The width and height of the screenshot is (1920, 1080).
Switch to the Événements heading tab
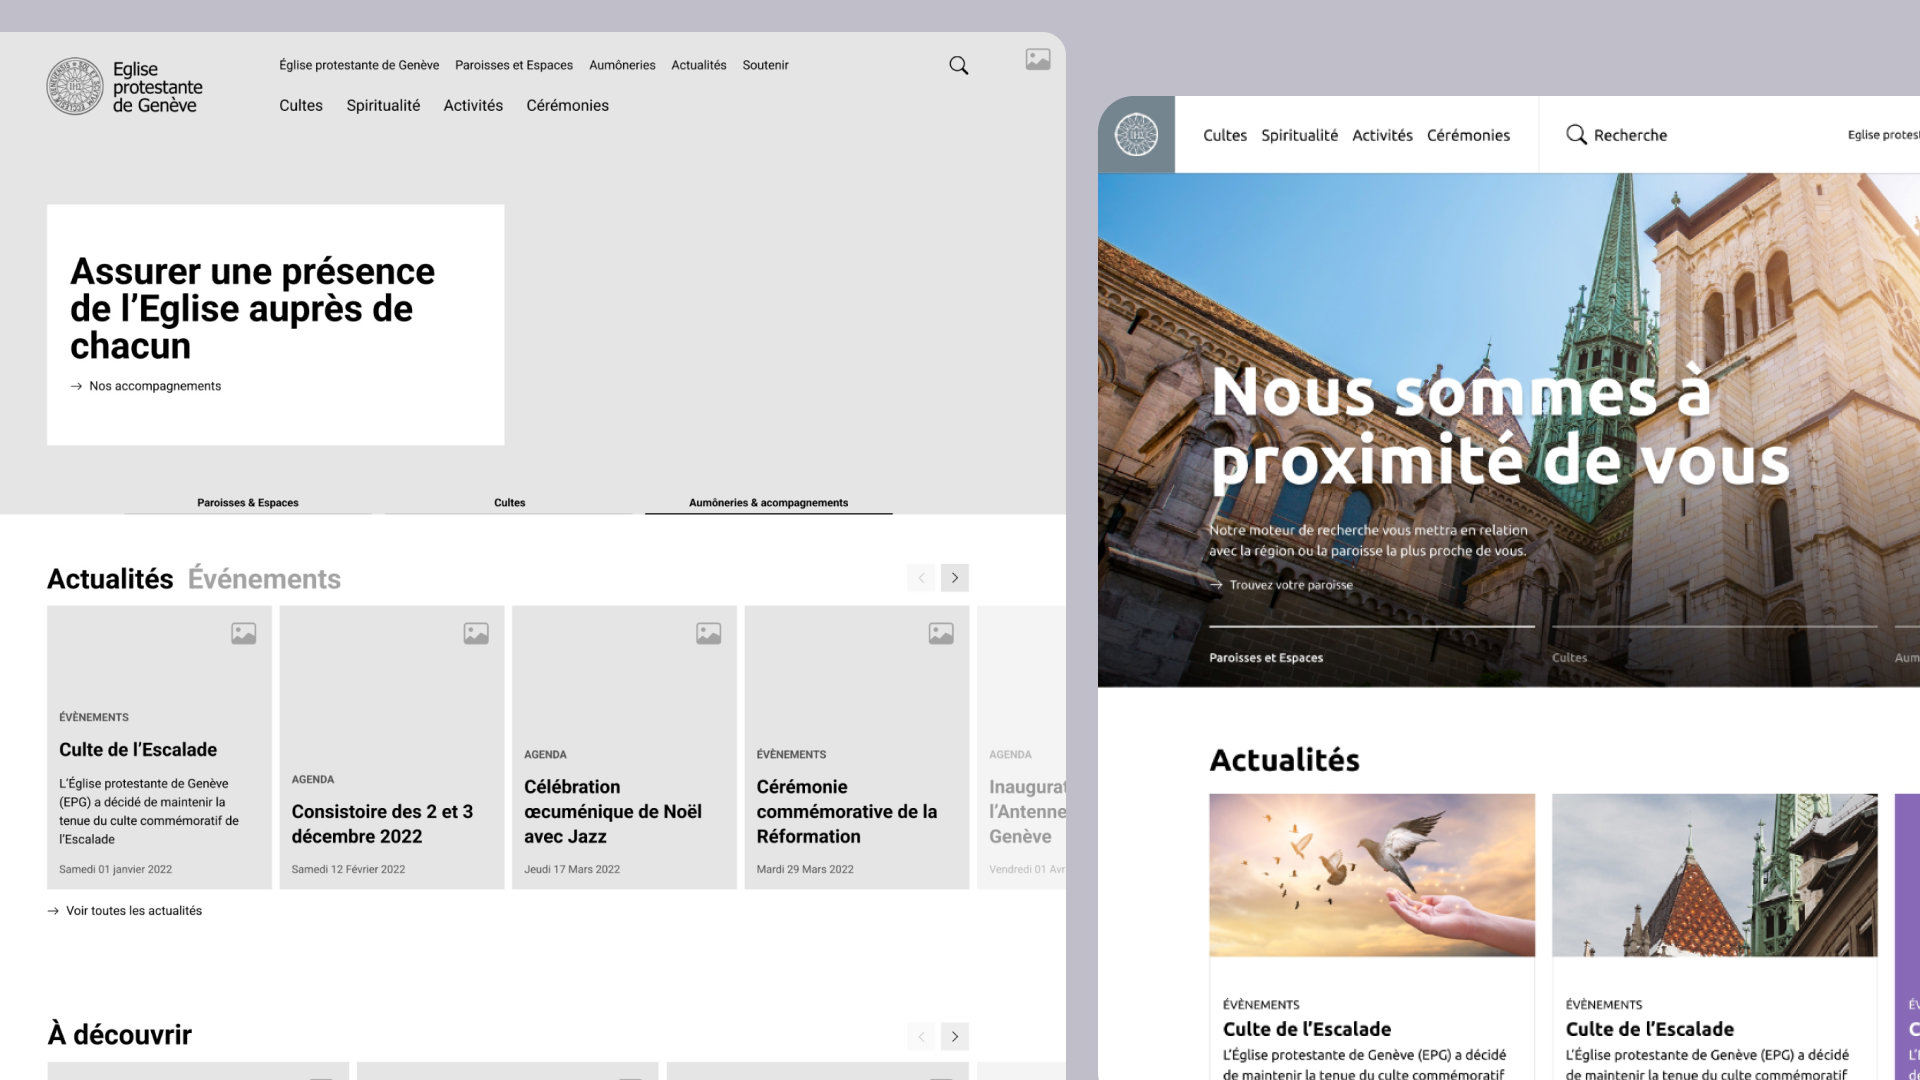click(x=264, y=579)
